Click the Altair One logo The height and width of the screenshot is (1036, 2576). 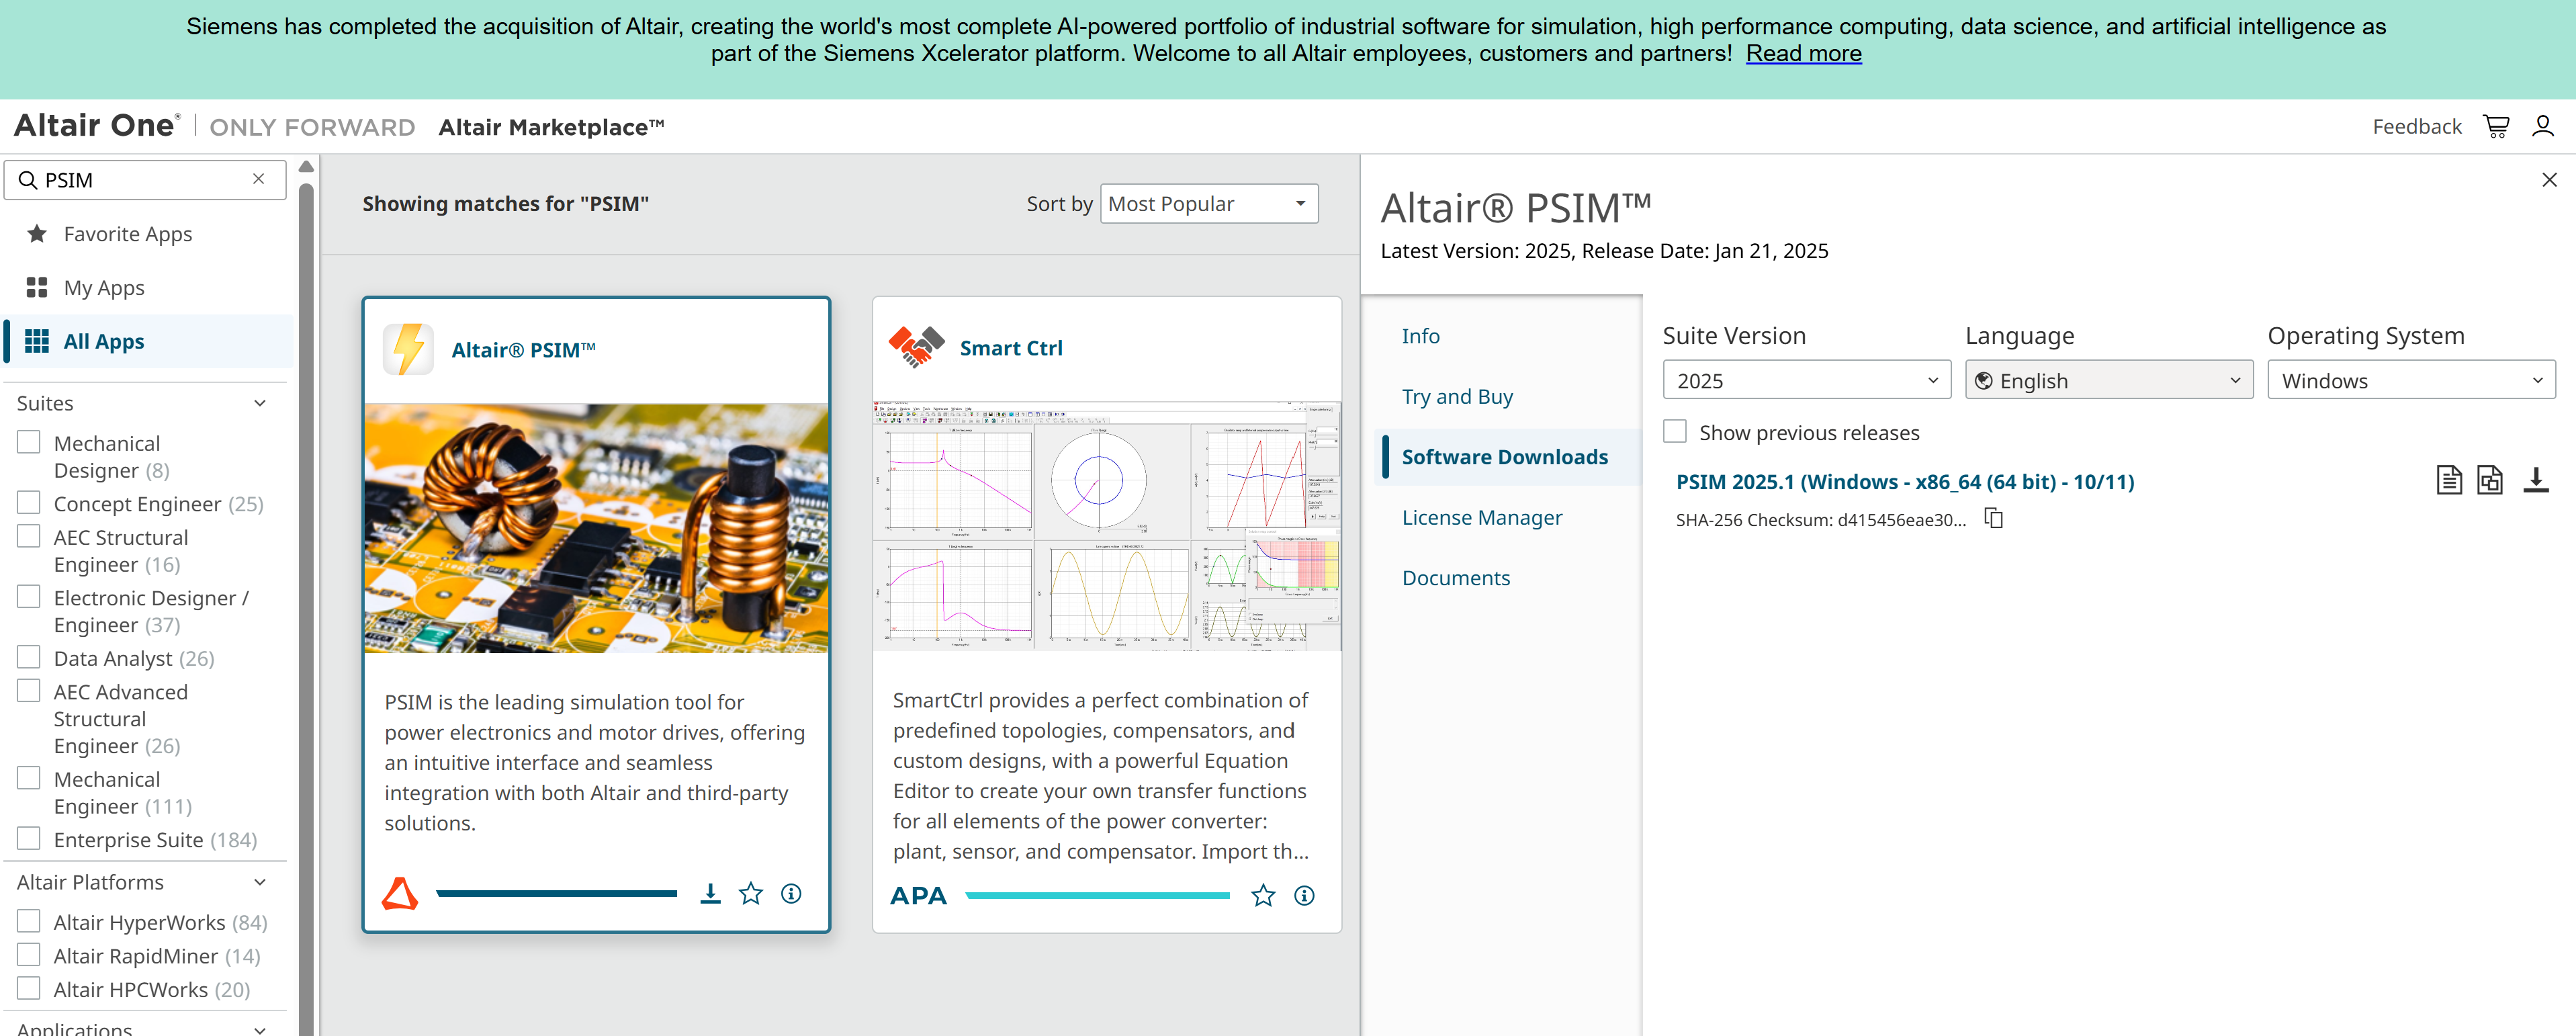pyautogui.click(x=97, y=125)
